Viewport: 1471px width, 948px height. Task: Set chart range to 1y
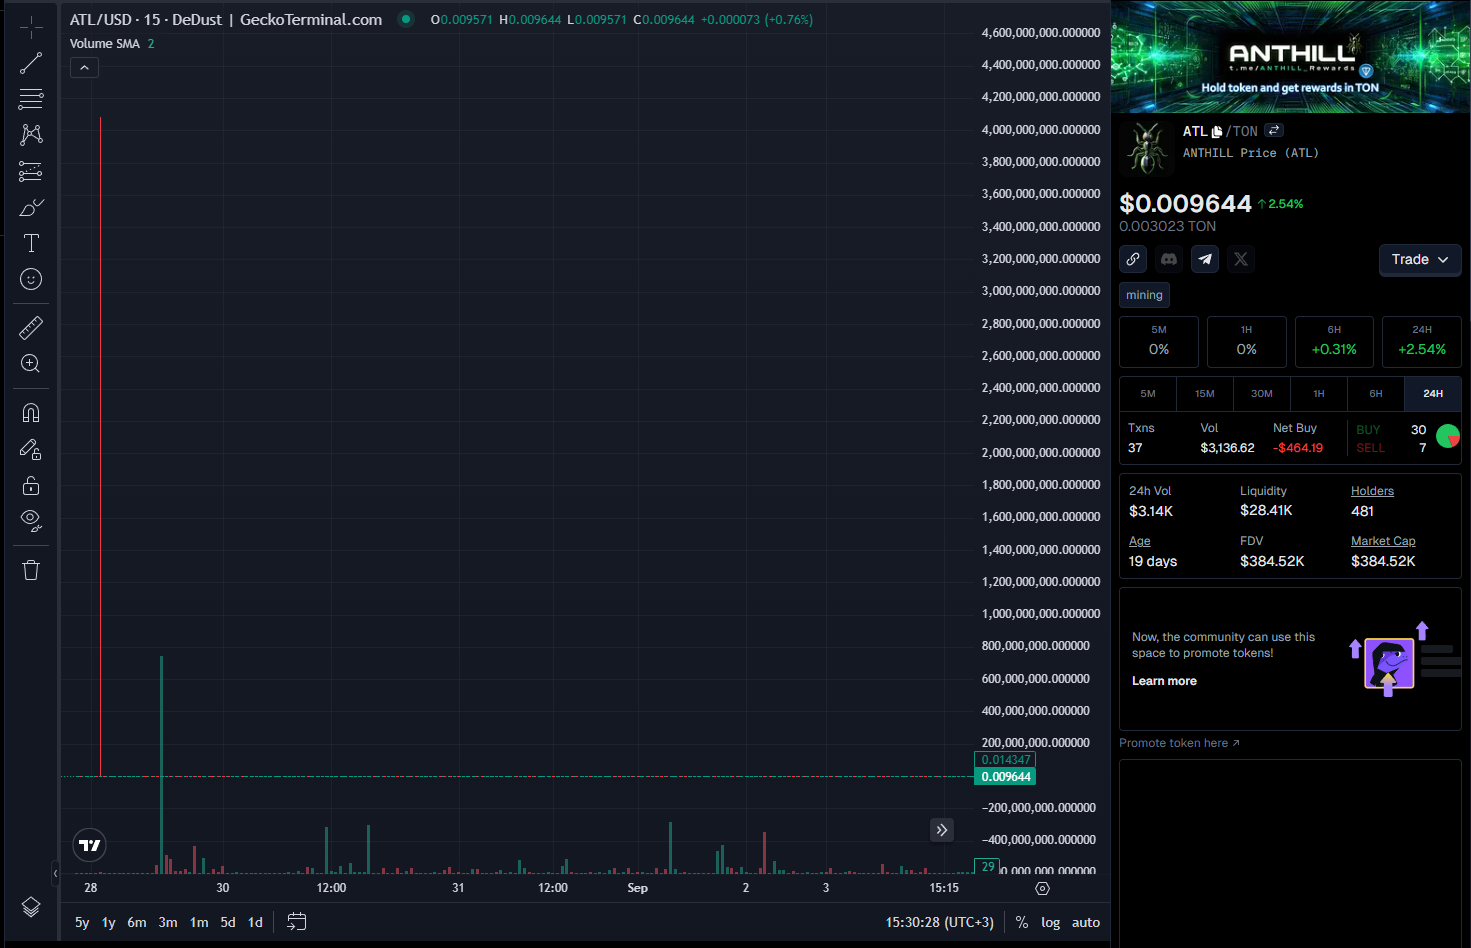pyautogui.click(x=108, y=922)
